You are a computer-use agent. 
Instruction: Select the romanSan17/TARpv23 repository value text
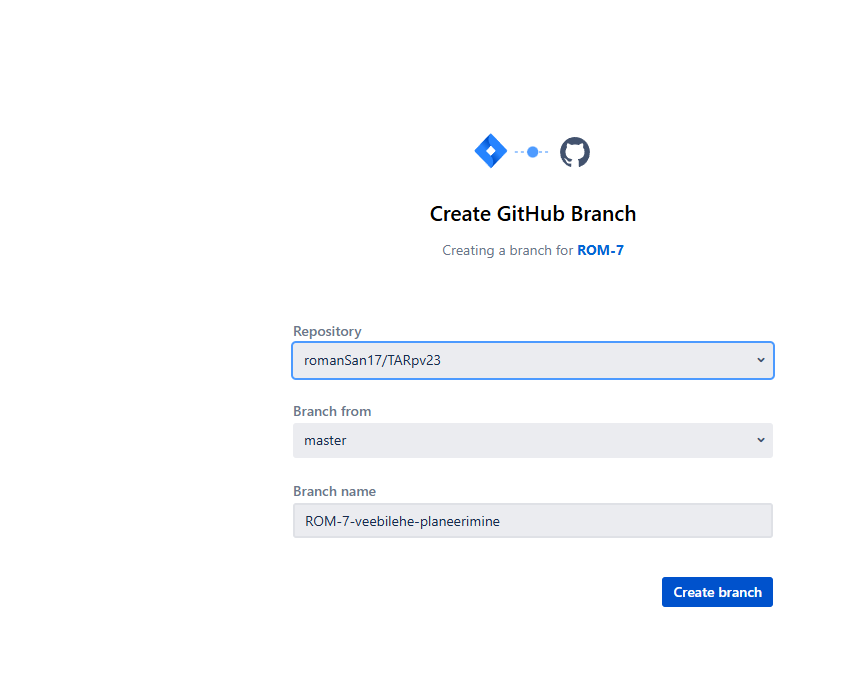click(x=372, y=361)
